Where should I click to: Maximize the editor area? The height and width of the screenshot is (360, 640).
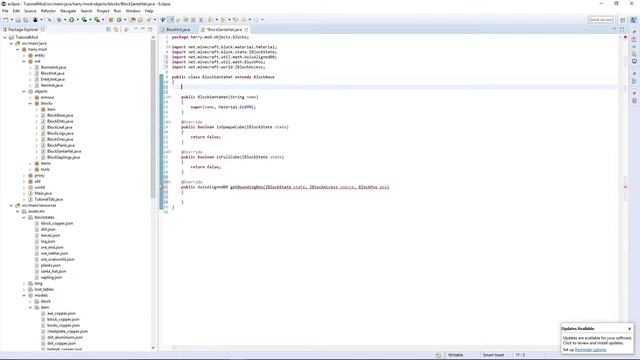tap(622, 29)
